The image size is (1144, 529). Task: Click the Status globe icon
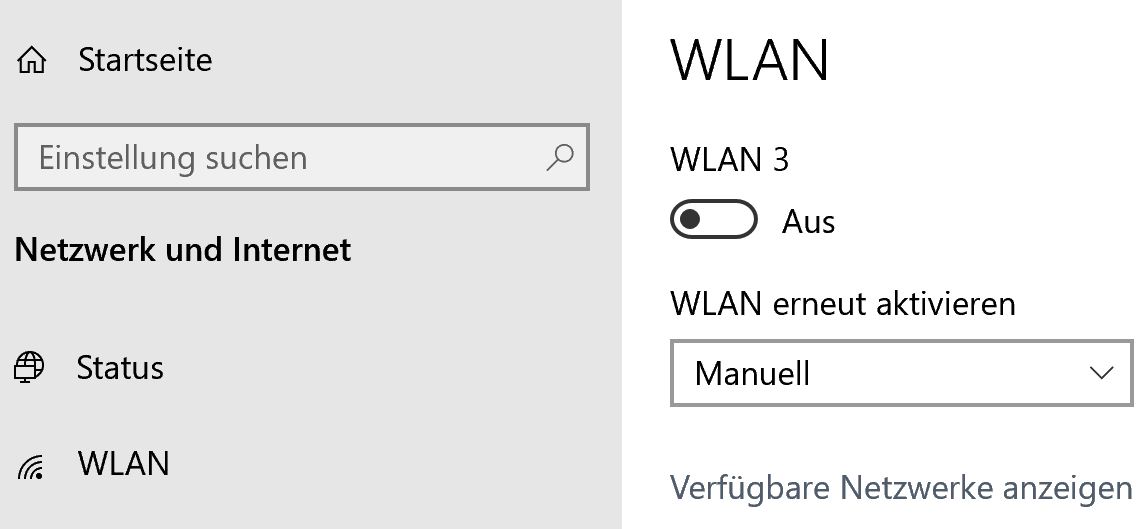[x=29, y=367]
